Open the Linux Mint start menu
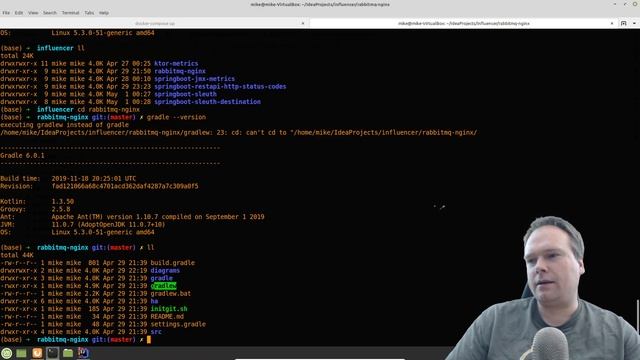This screenshot has height=360, width=640. tap(7, 353)
